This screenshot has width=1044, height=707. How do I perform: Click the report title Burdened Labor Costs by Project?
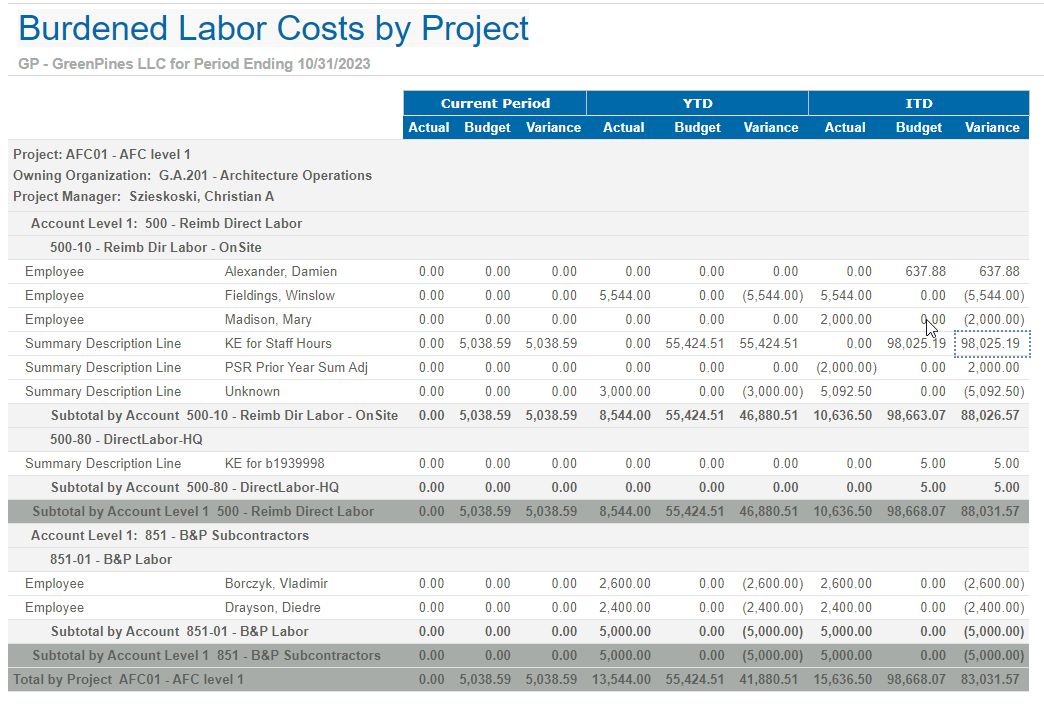(x=273, y=28)
